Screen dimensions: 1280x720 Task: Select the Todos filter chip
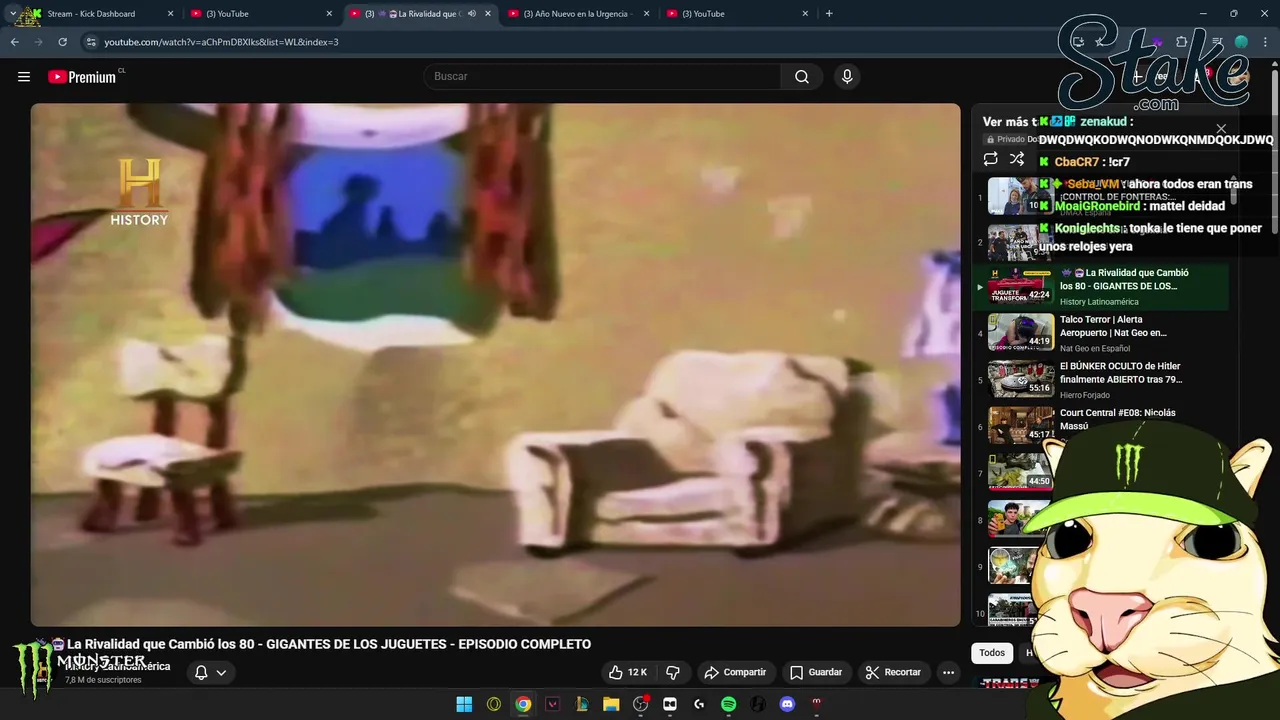(x=992, y=653)
